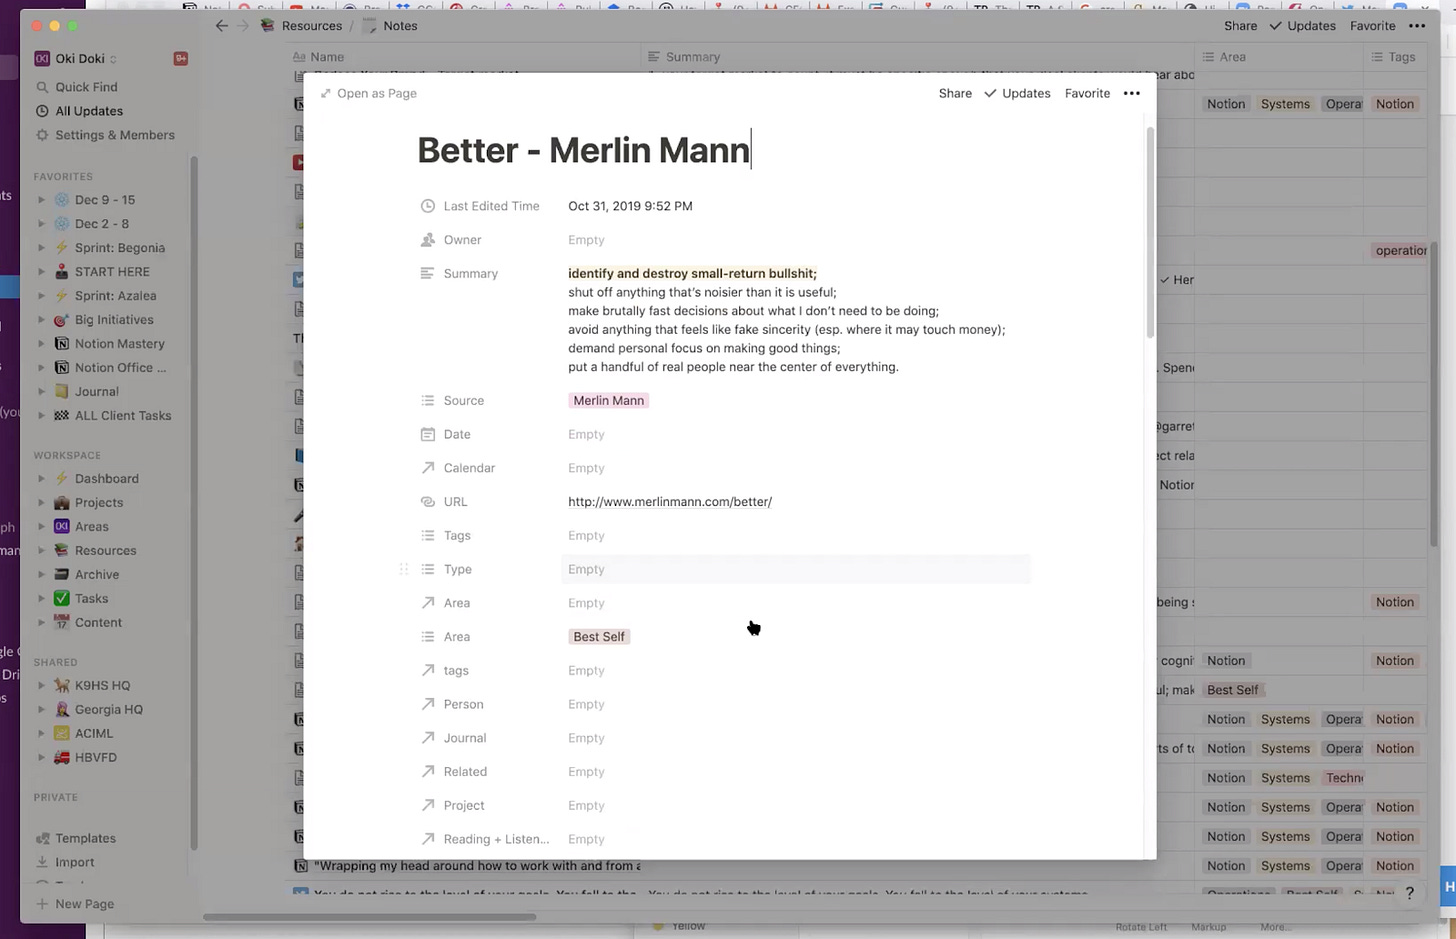The width and height of the screenshot is (1456, 939).
Task: Expand the Sprint: Begonia page
Action: pyautogui.click(x=41, y=248)
